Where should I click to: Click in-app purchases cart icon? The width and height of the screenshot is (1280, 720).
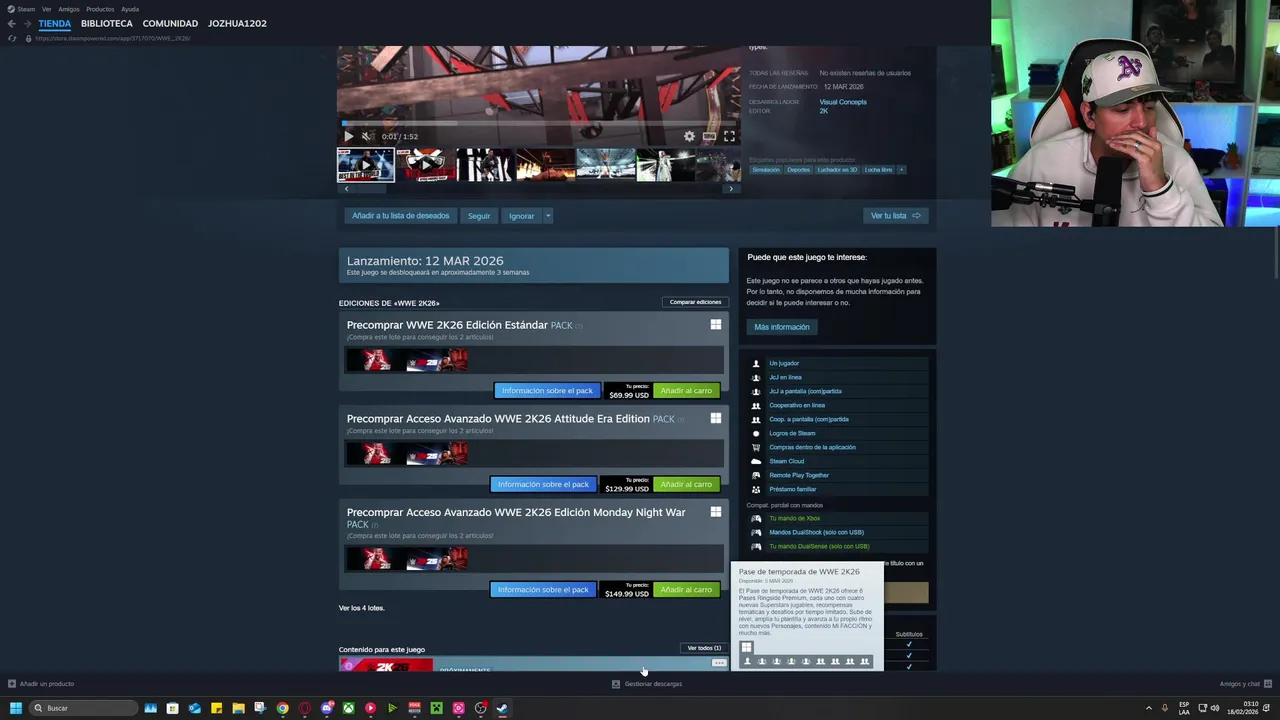coord(756,448)
